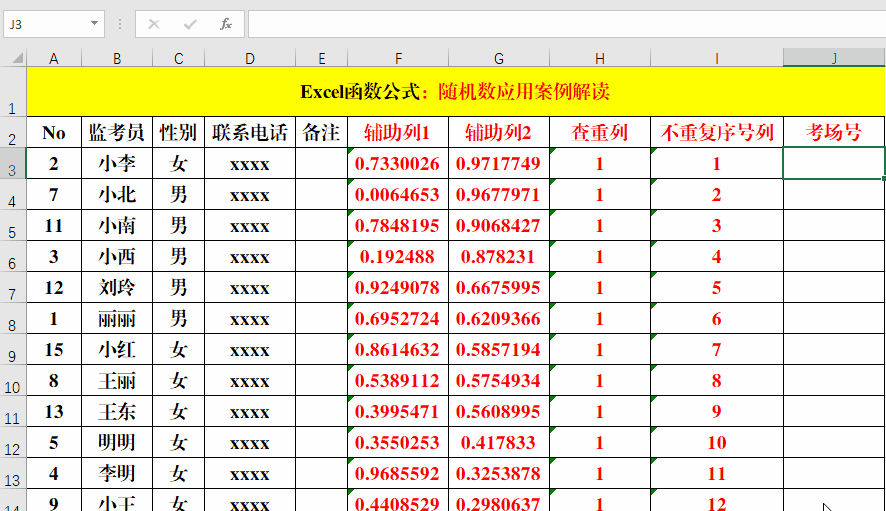Select the 不重复序号列 header cell
Viewport: 886px width, 511px height.
click(x=716, y=132)
